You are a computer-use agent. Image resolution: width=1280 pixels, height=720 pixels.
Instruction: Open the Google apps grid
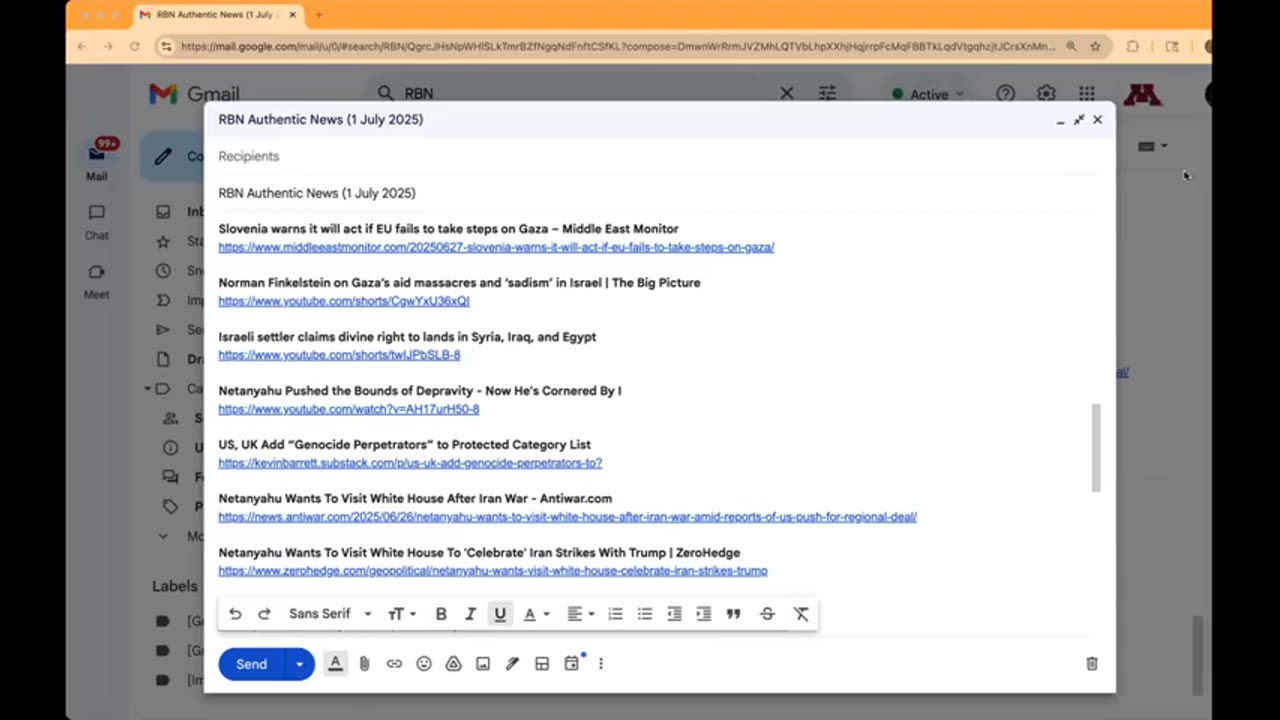coord(1087,93)
